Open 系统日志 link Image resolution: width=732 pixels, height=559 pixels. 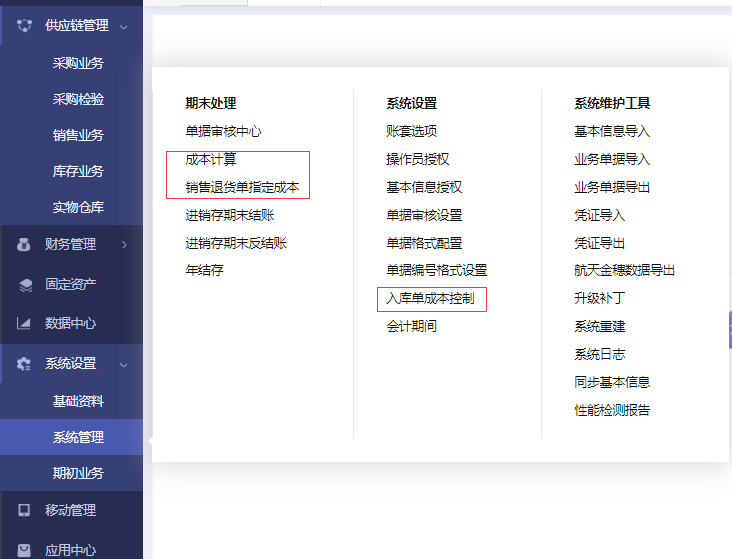[x=599, y=354]
